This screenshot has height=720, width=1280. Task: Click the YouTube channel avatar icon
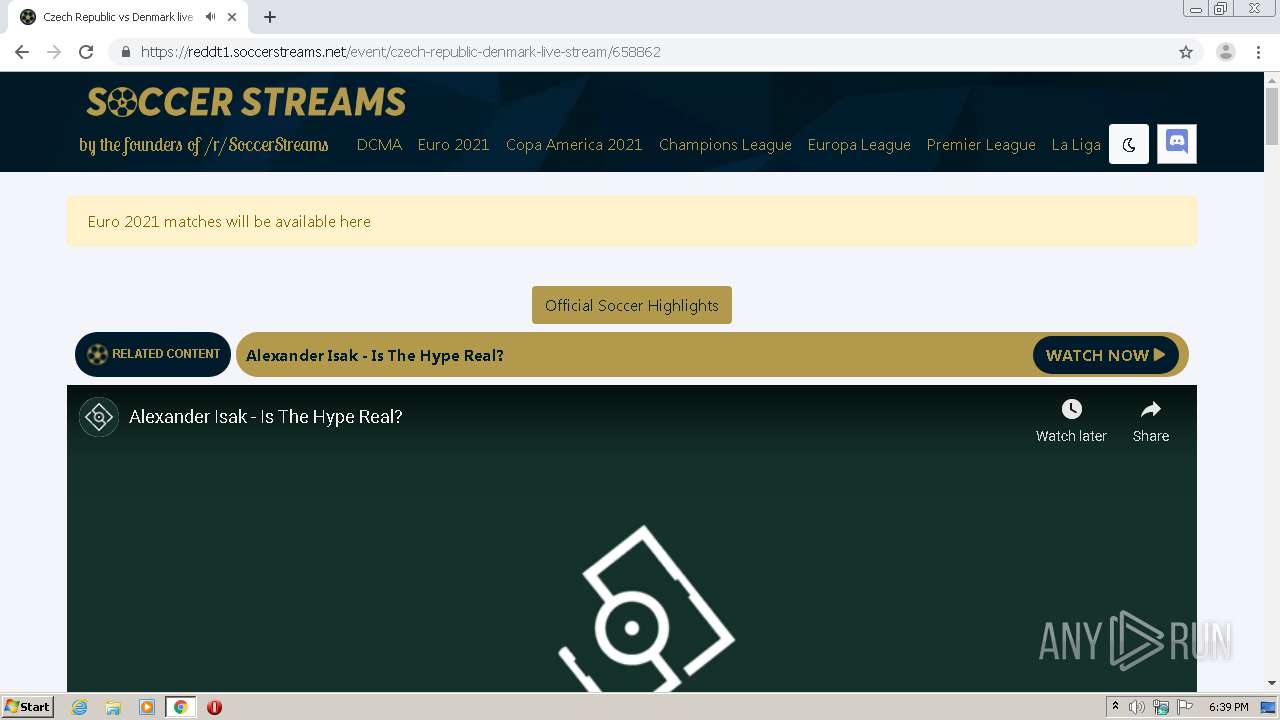pos(99,417)
